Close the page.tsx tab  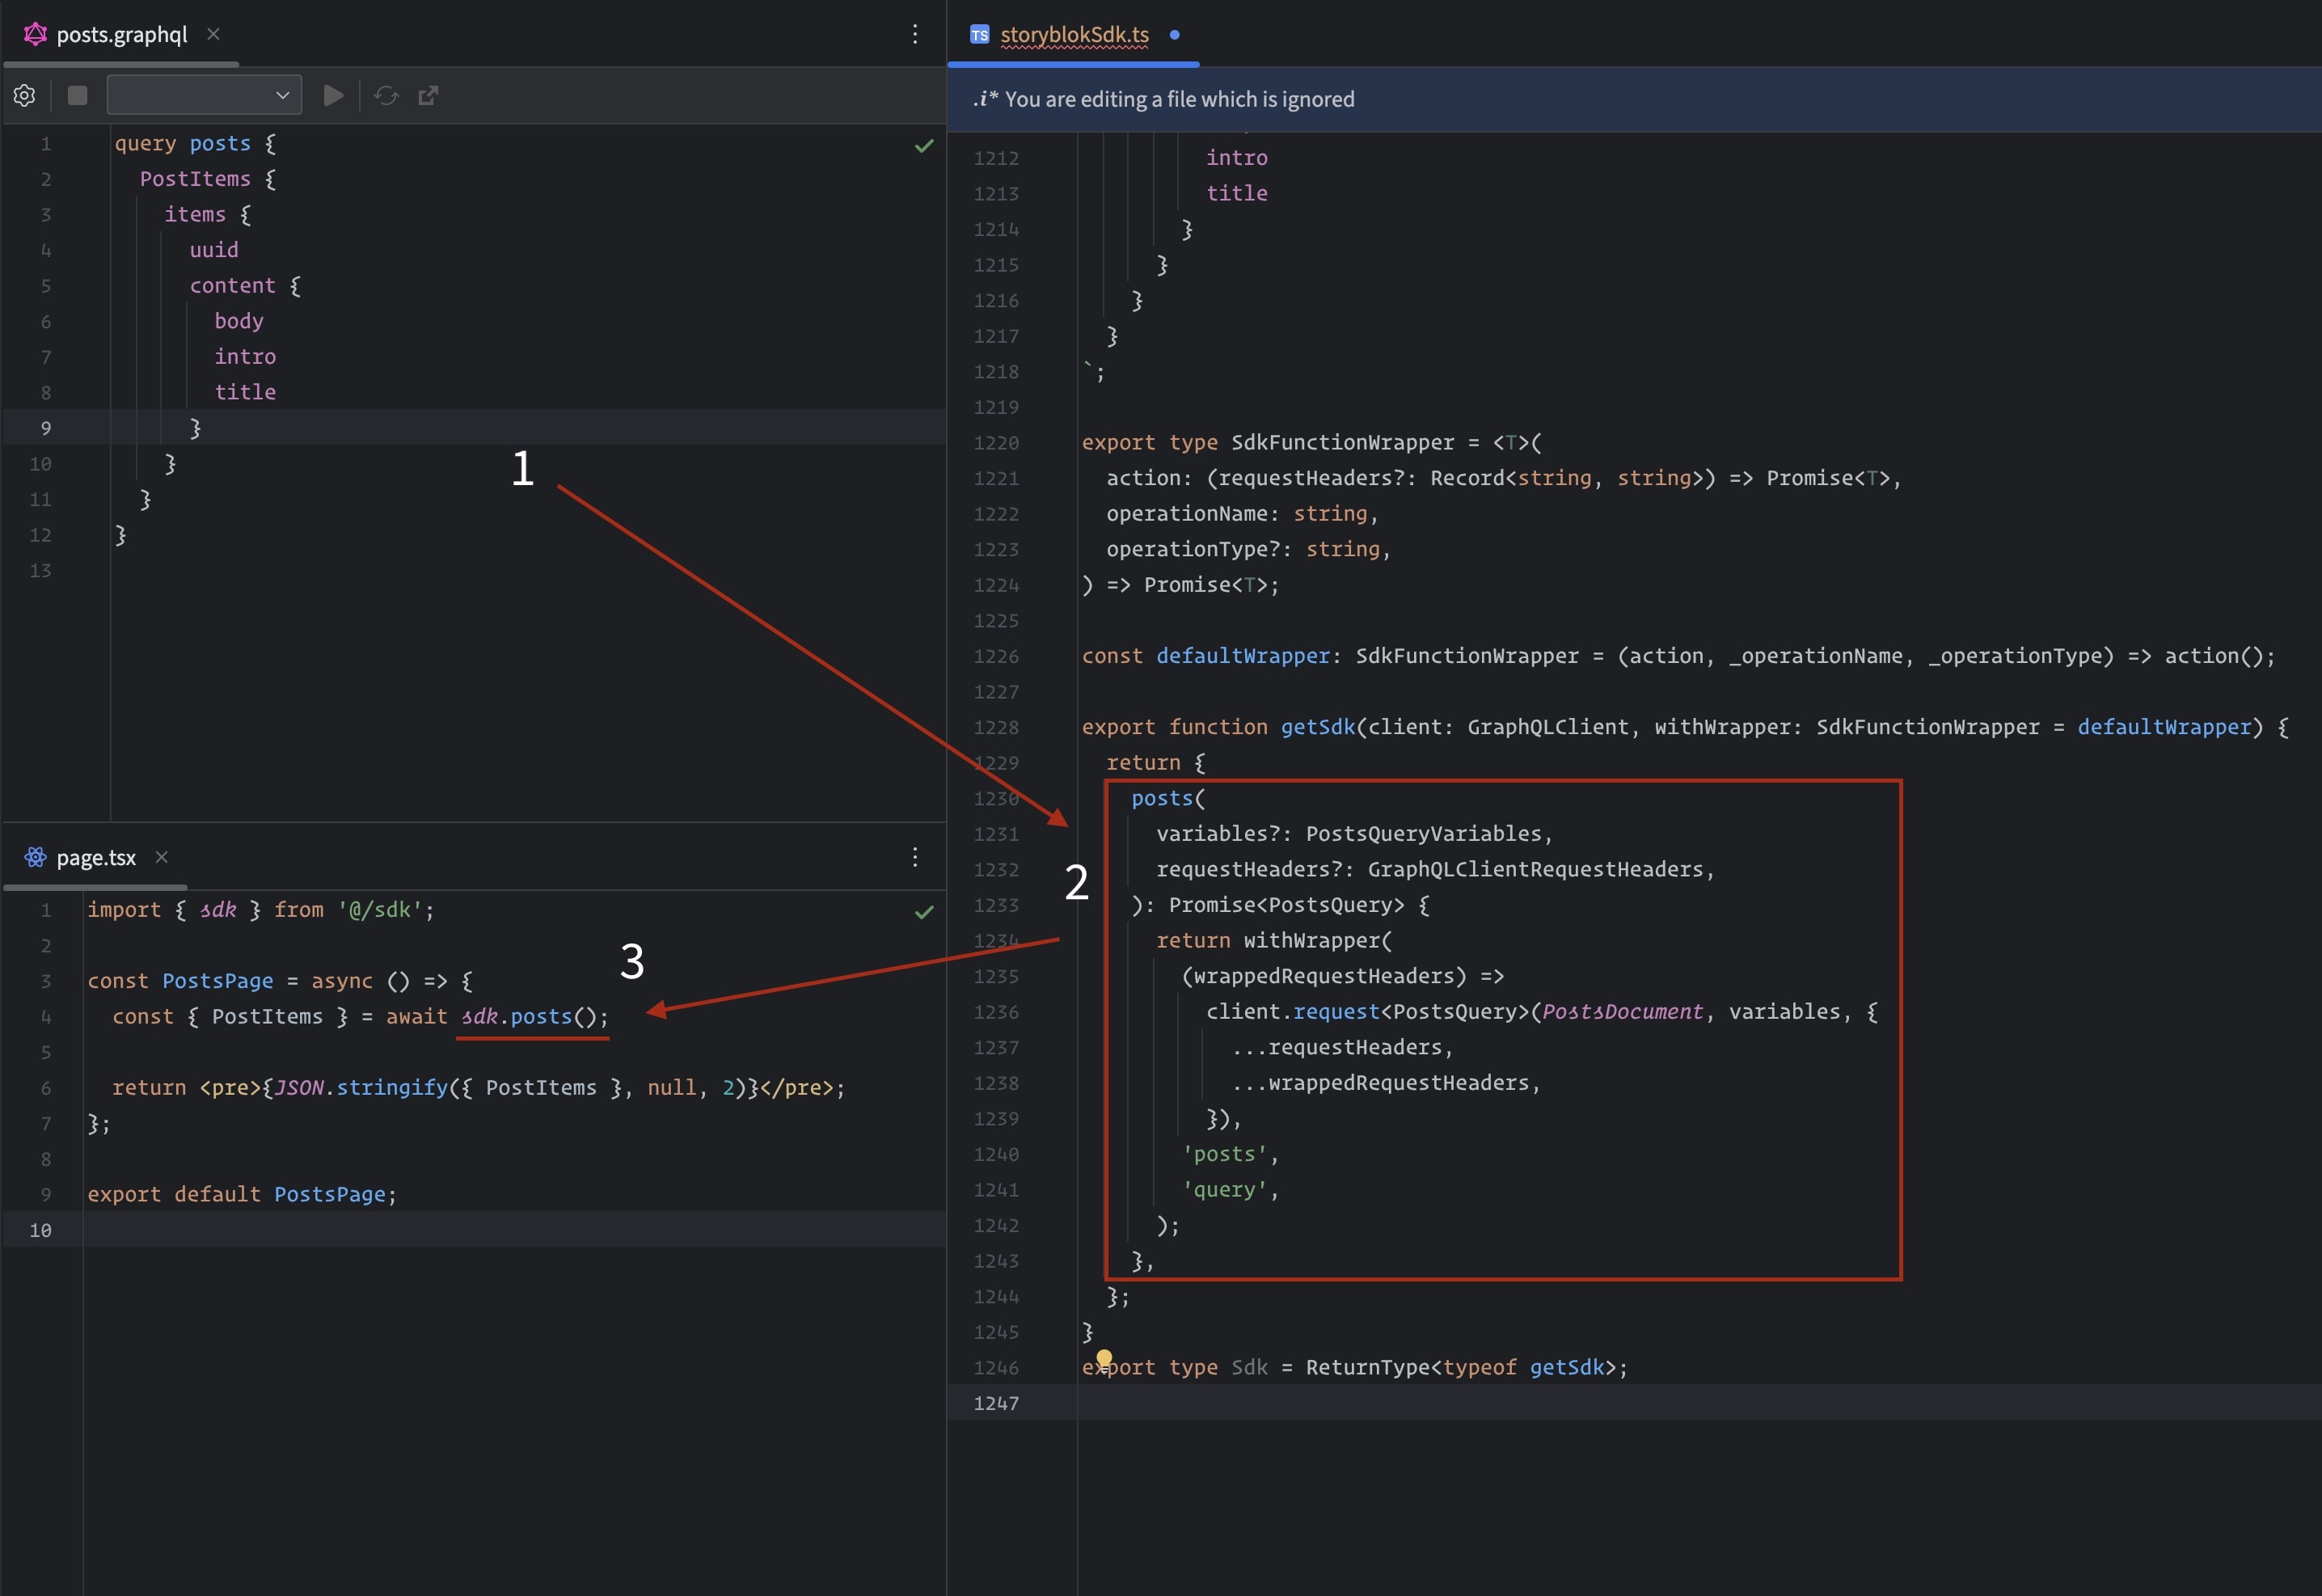click(x=162, y=857)
